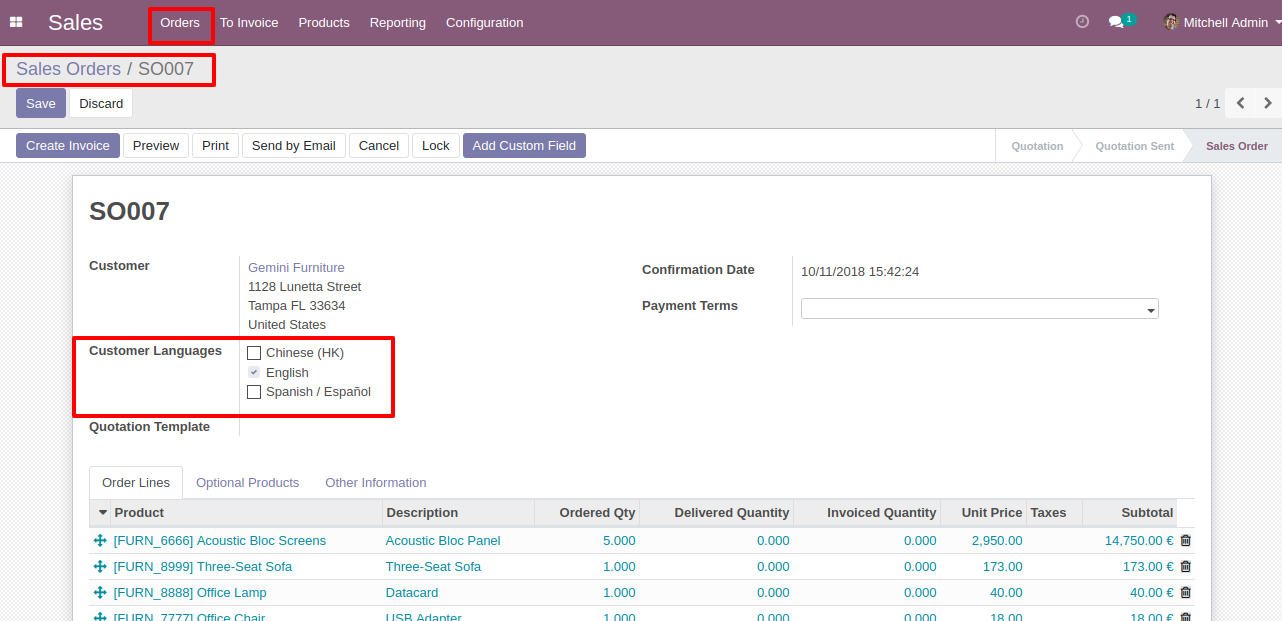Open the activities clock icon
Viewport: 1282px width, 621px height.
pyautogui.click(x=1082, y=22)
